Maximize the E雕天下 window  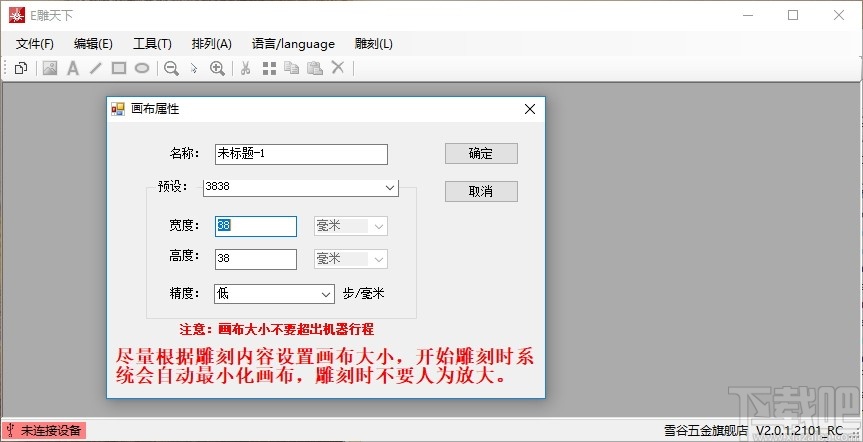pos(793,15)
